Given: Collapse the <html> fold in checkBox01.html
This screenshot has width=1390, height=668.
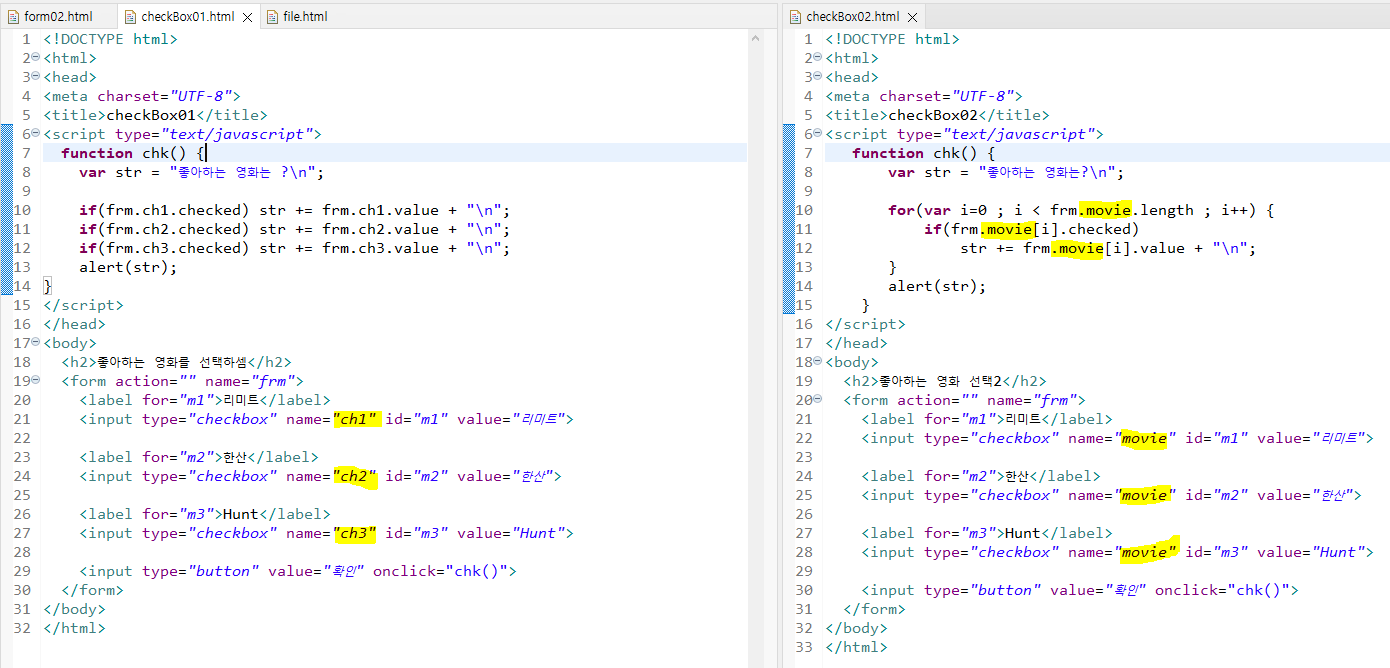Looking at the screenshot, I should (x=35, y=58).
